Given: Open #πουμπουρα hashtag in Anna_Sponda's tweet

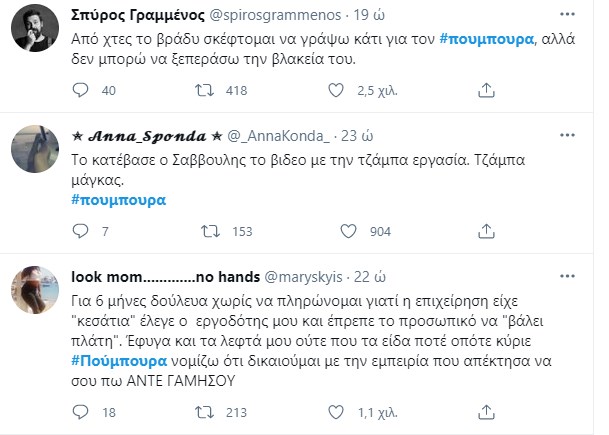Looking at the screenshot, I should tap(120, 200).
